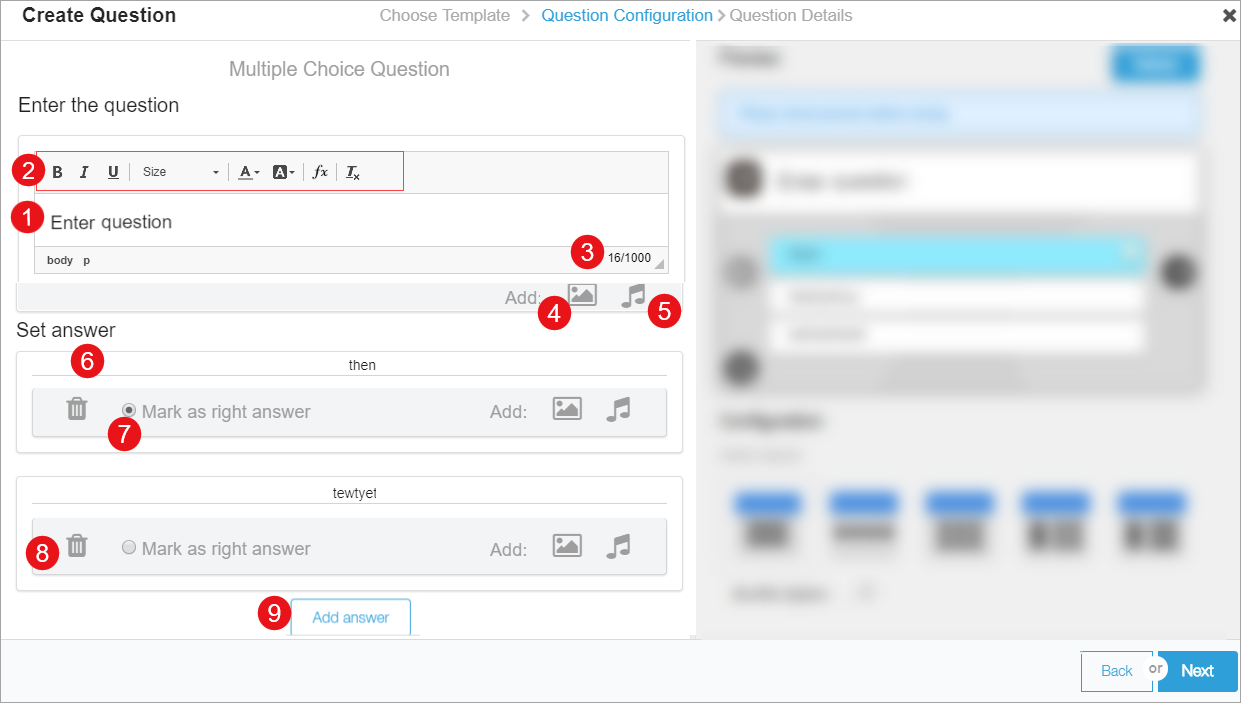This screenshot has height=703, width=1241.
Task: Mark 'then' as the right answer
Action: 129,410
